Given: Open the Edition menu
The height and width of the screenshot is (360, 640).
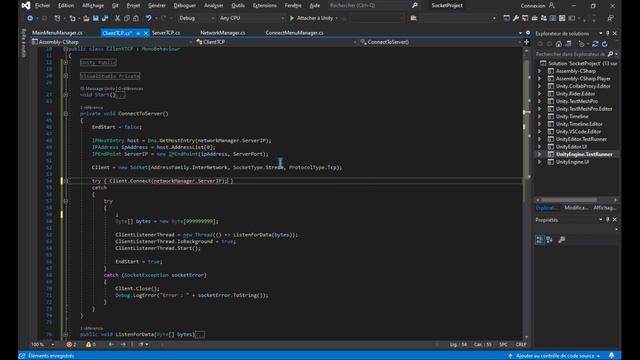Looking at the screenshot, I should pos(66,6).
